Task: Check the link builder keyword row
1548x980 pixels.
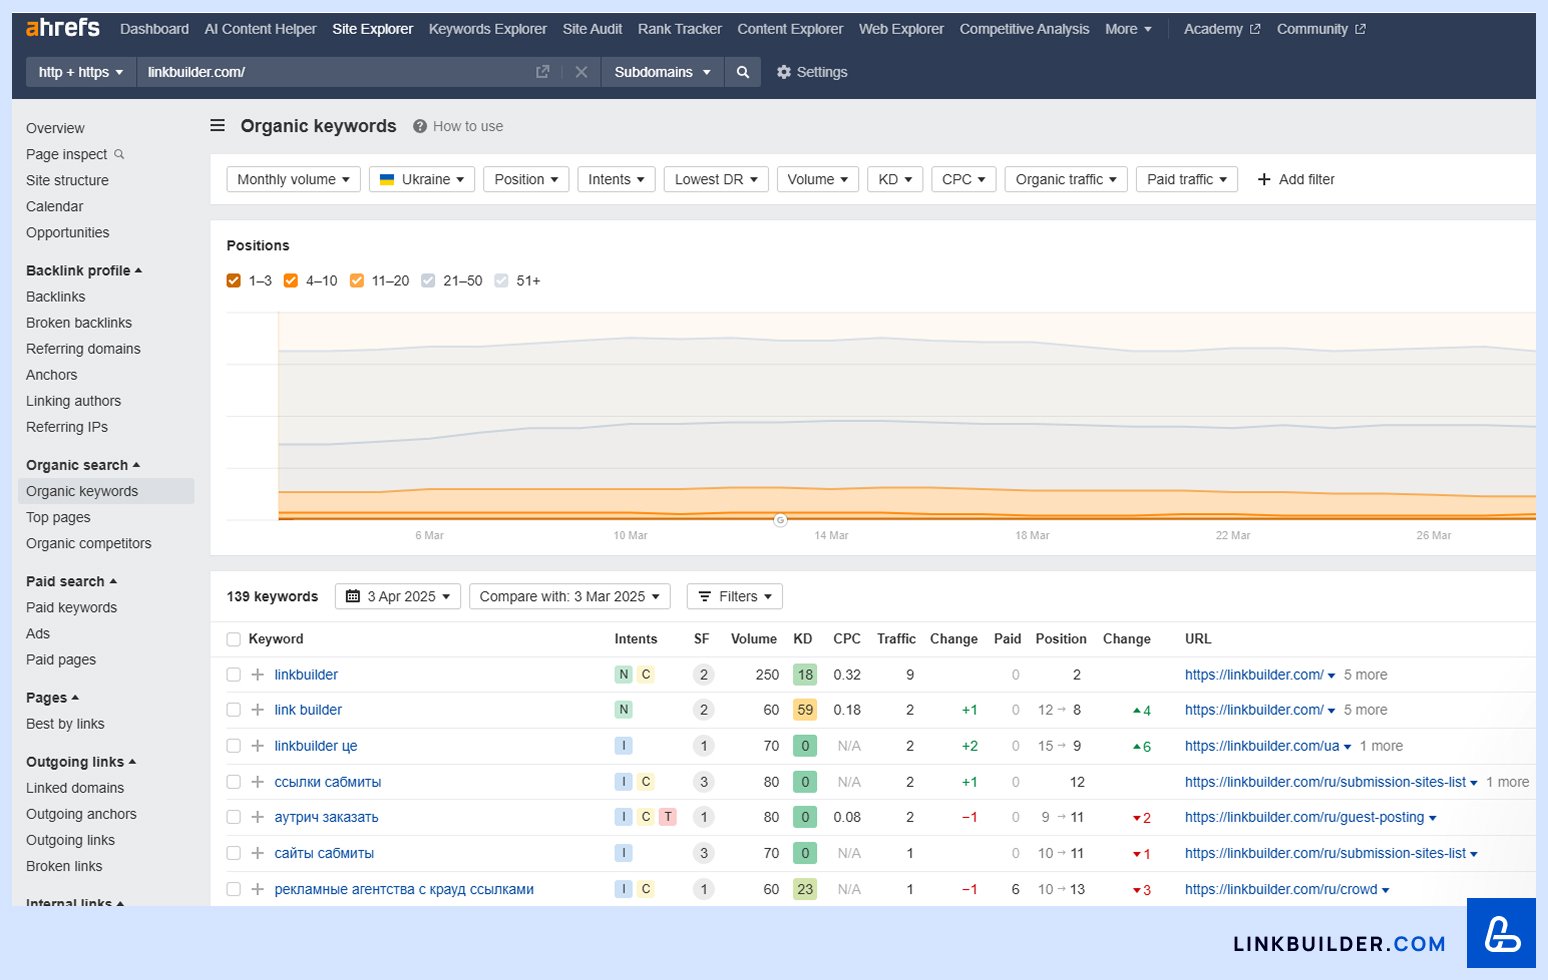Action: click(234, 710)
